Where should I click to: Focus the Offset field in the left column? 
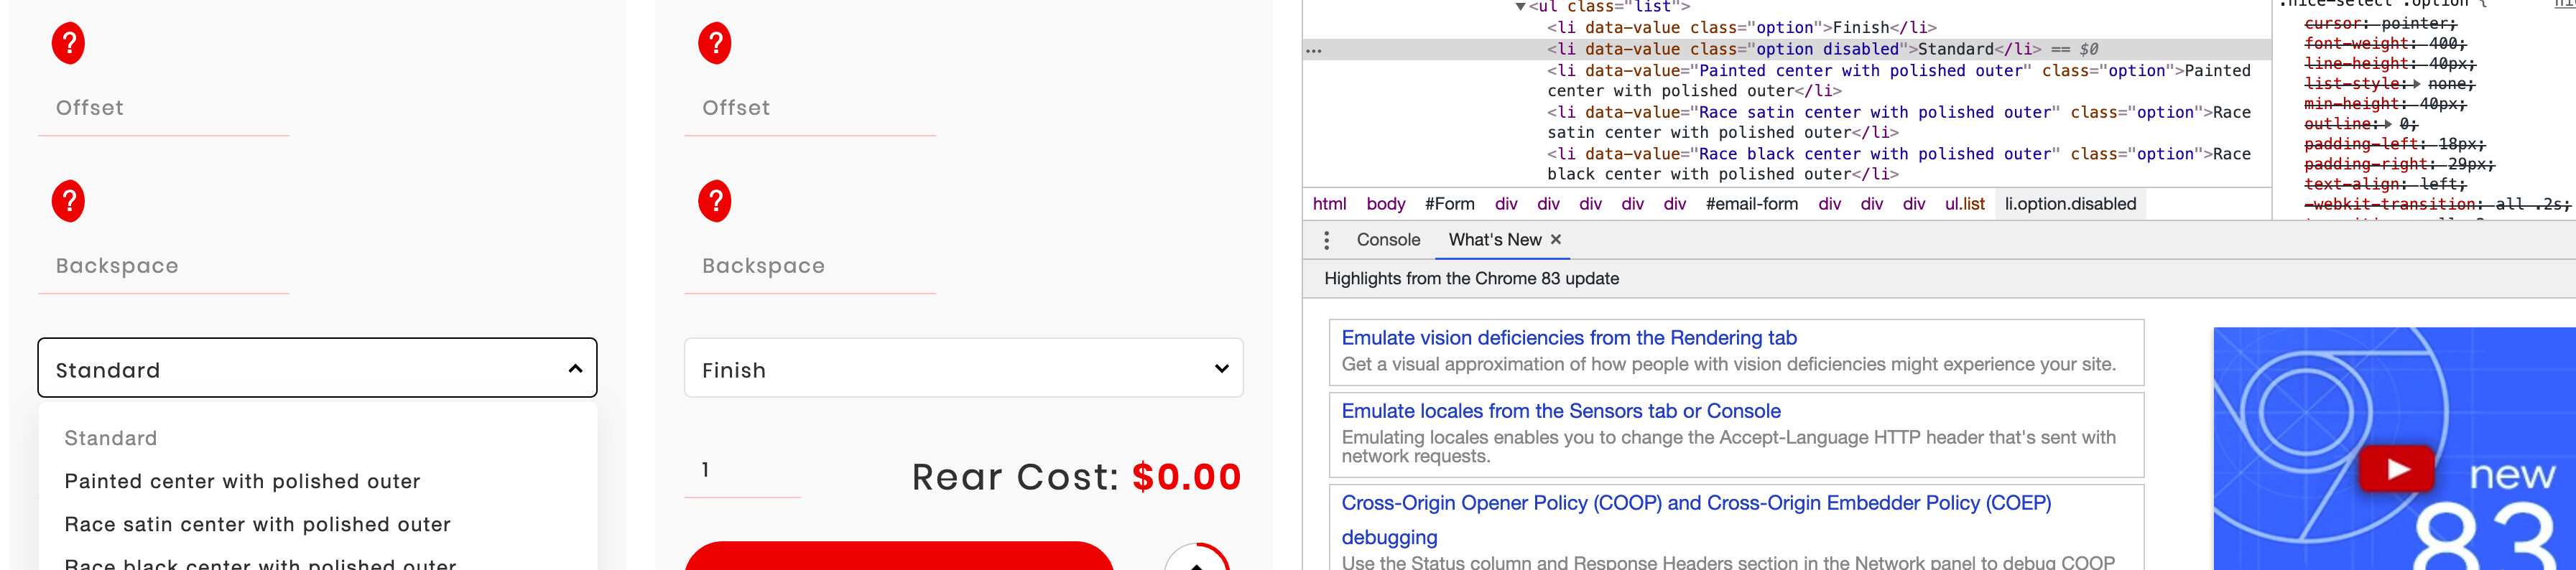(163, 108)
